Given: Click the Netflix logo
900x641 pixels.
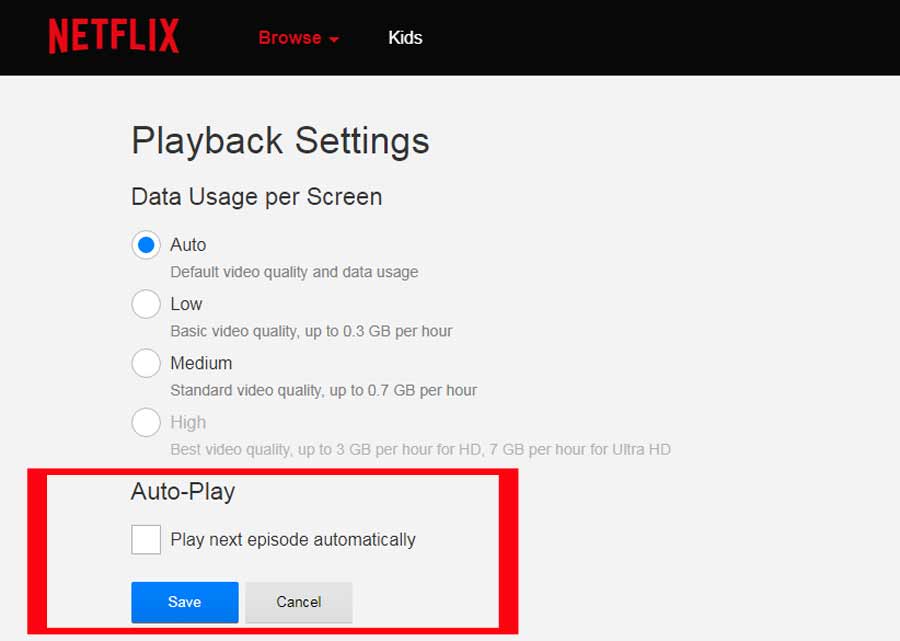Looking at the screenshot, I should [x=114, y=36].
